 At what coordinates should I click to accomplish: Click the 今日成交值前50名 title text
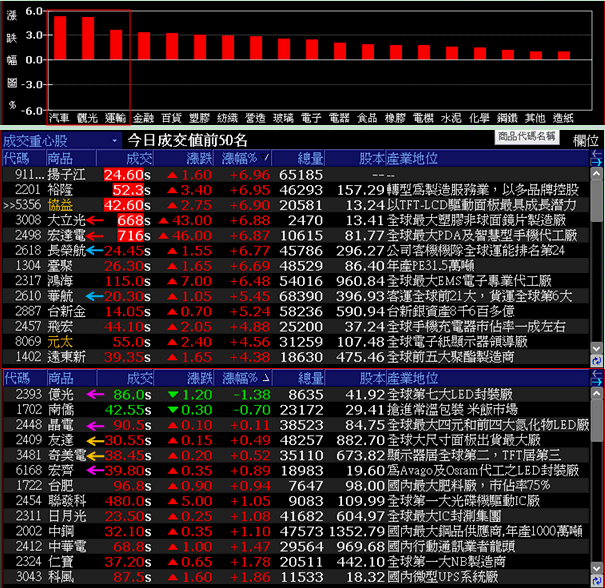188,140
